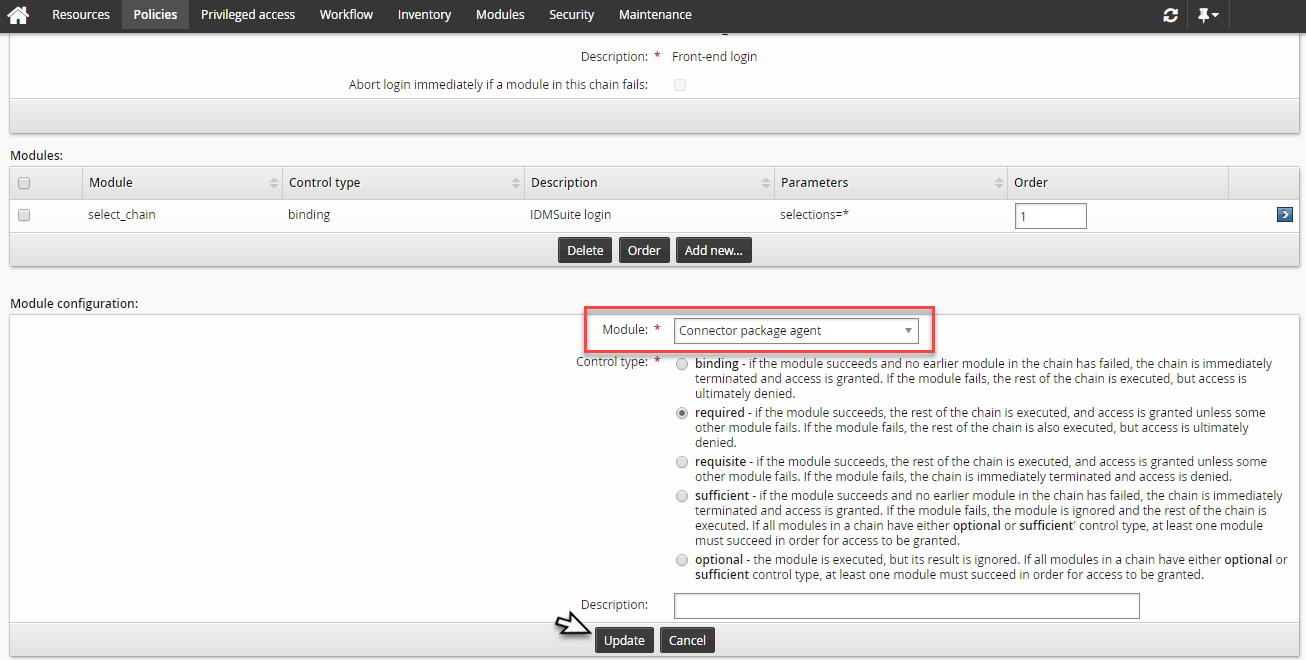
Task: Open the pin dropdown icon
Action: coord(1208,15)
